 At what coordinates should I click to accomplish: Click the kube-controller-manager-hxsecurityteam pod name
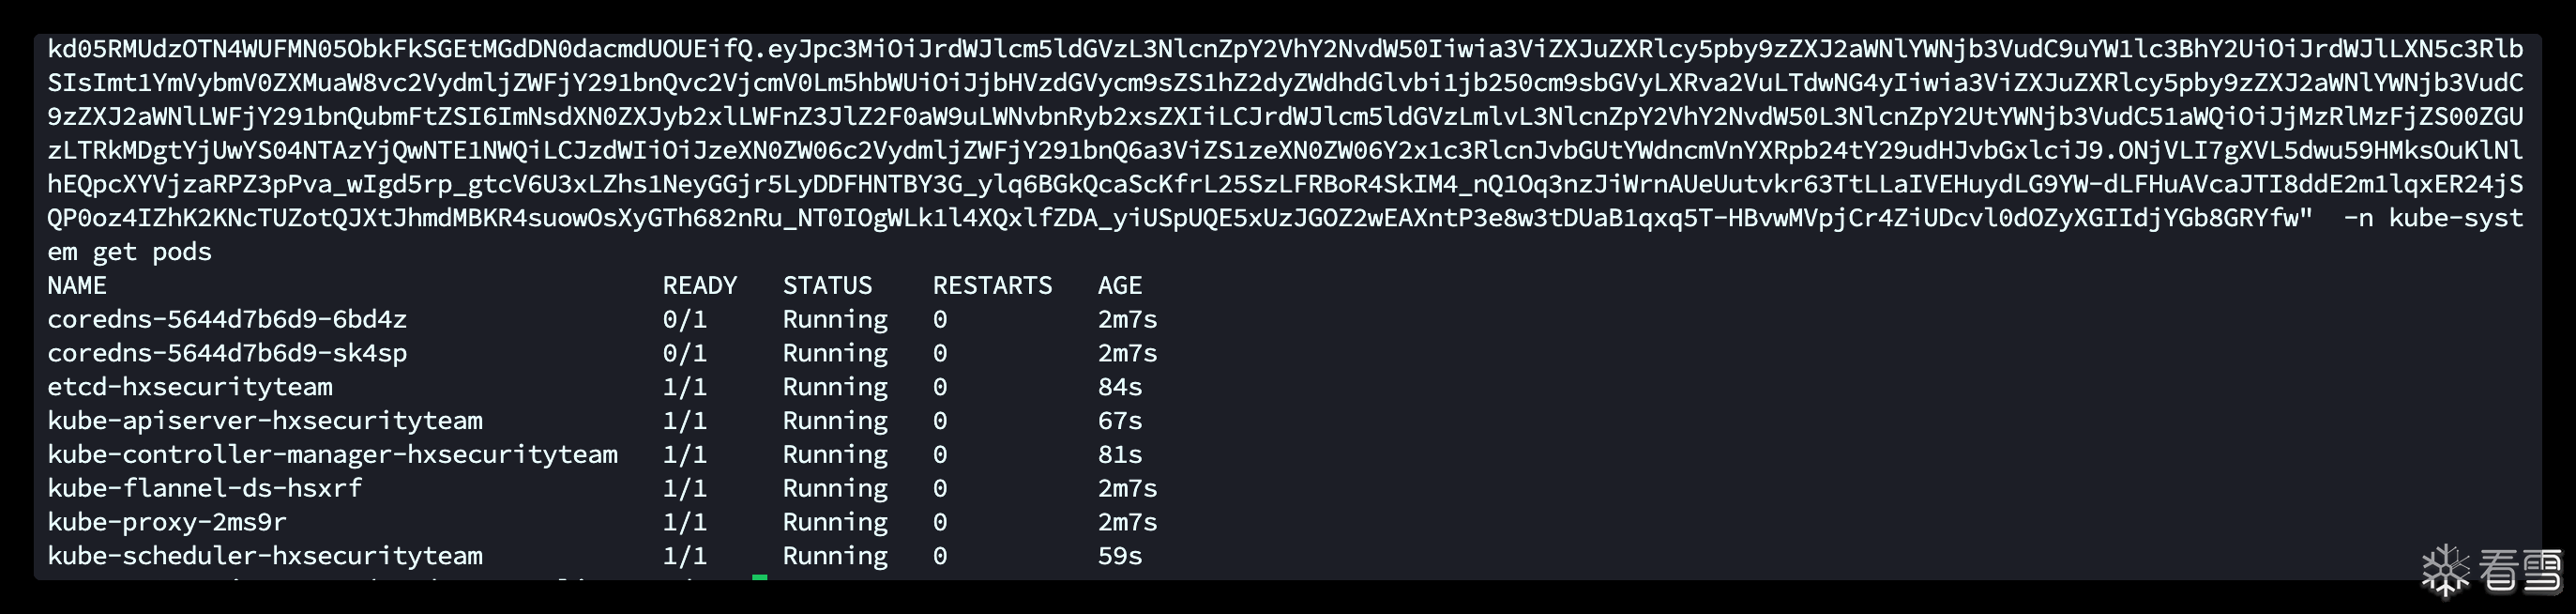(332, 455)
